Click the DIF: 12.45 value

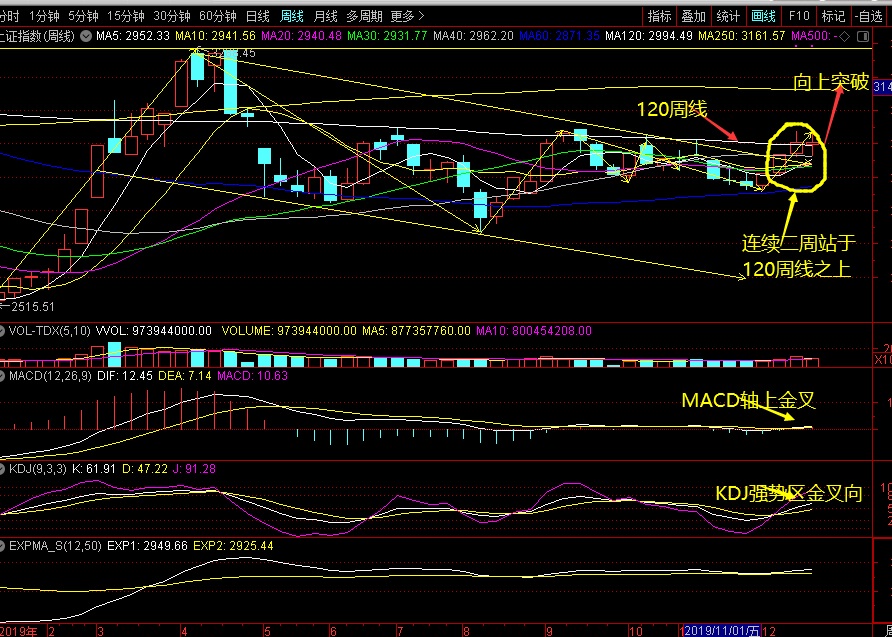coord(125,375)
